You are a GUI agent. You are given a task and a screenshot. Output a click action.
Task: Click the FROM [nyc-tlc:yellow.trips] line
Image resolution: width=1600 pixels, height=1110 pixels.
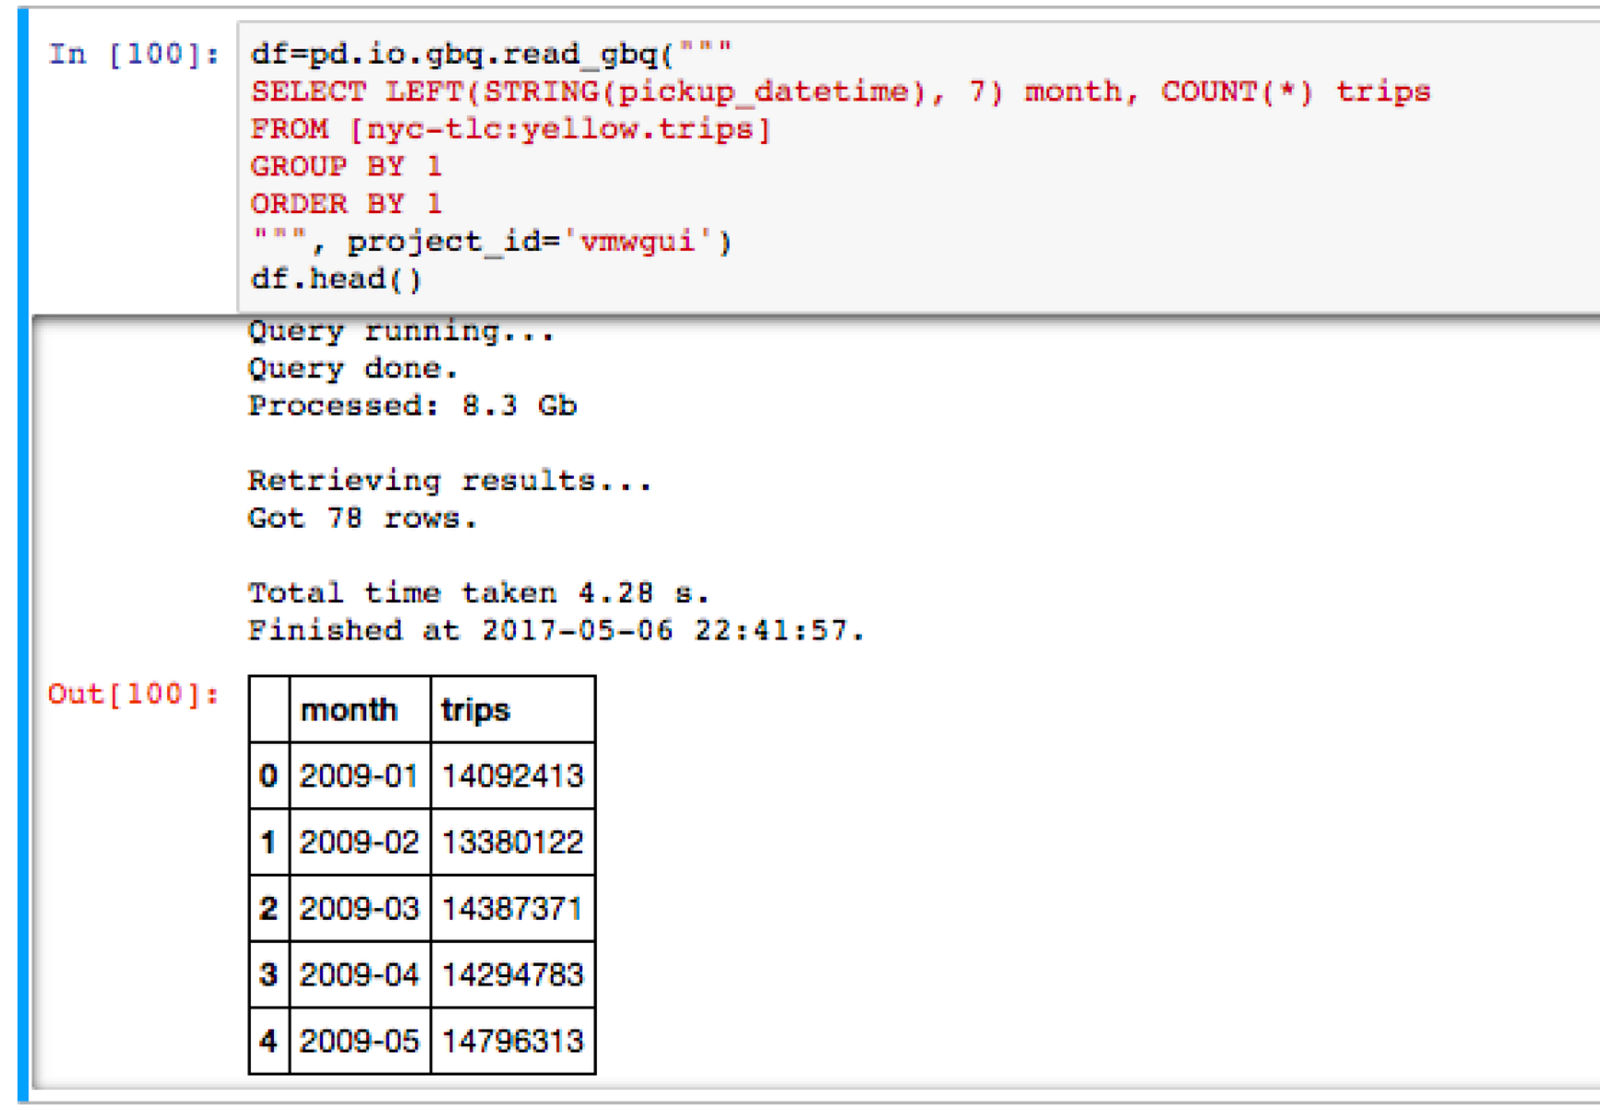click(510, 129)
